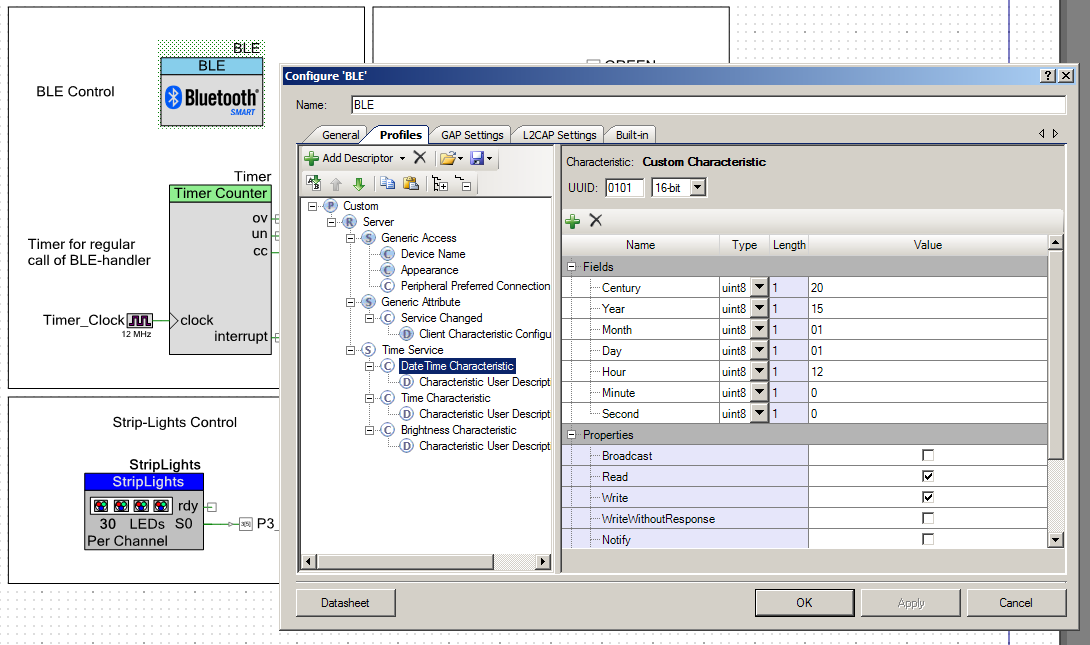Click the C icon beside Appearance
This screenshot has height=645, width=1090.
click(x=388, y=270)
